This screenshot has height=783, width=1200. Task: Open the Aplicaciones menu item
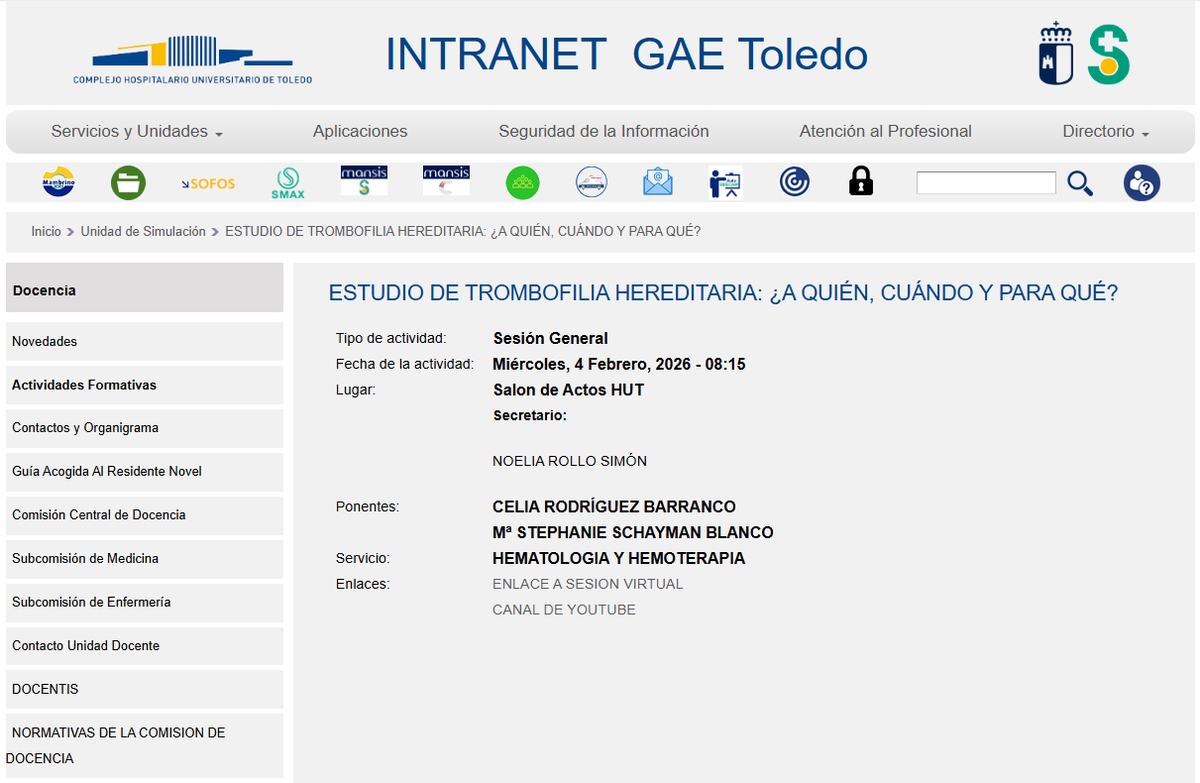(x=360, y=131)
